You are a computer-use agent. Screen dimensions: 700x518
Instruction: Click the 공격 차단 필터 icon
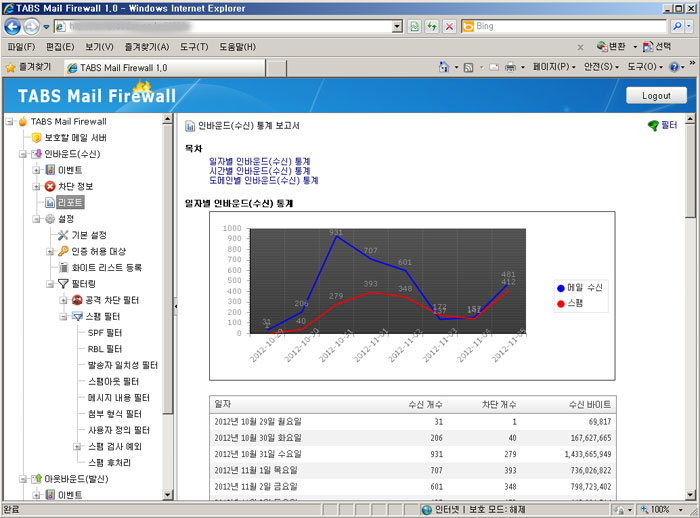pos(77,300)
